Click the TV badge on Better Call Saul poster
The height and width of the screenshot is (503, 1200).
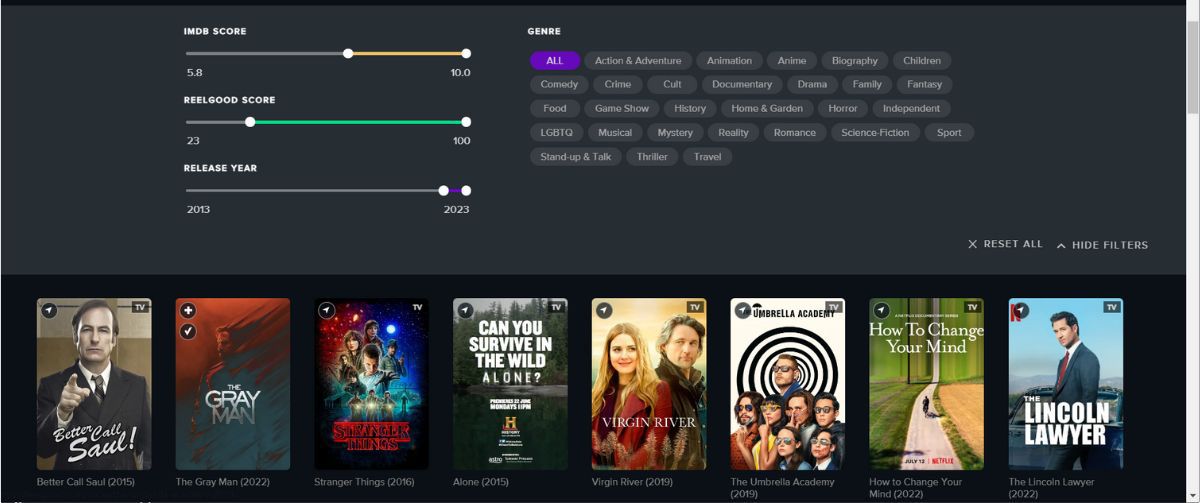click(x=140, y=307)
